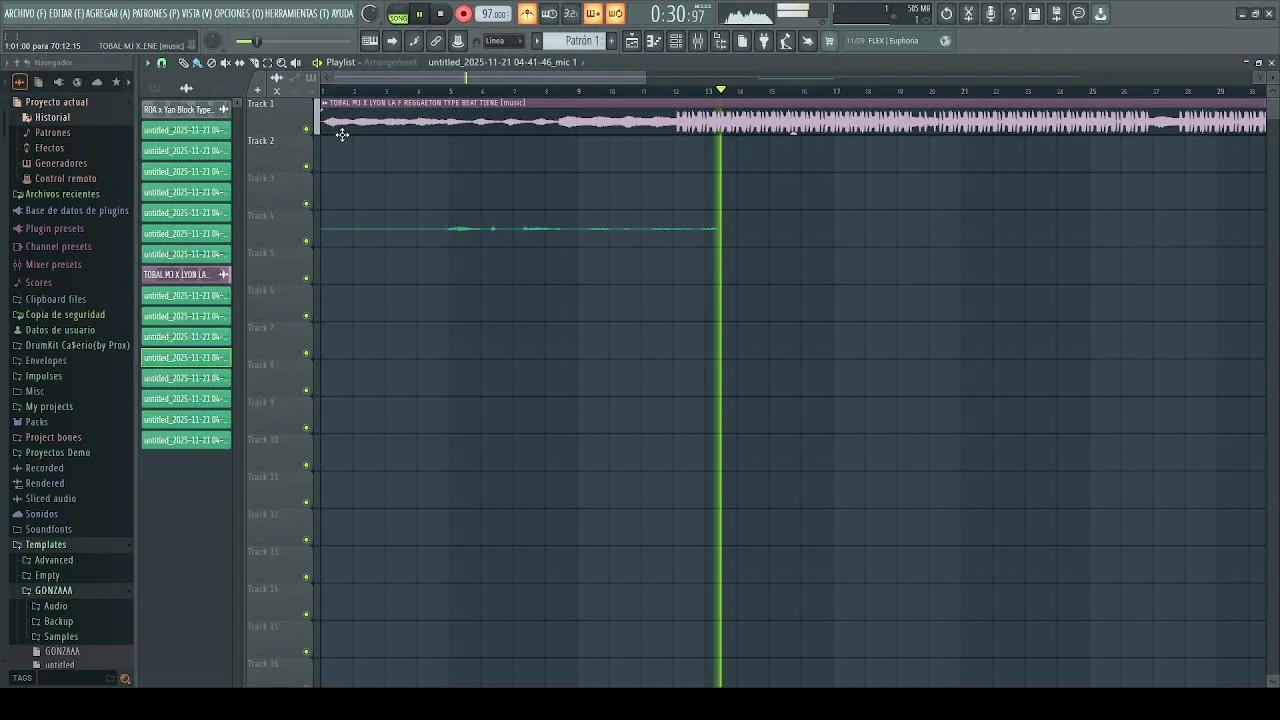Click the search icon beside TAGS
Screen dimensions: 1280x720
point(125,679)
